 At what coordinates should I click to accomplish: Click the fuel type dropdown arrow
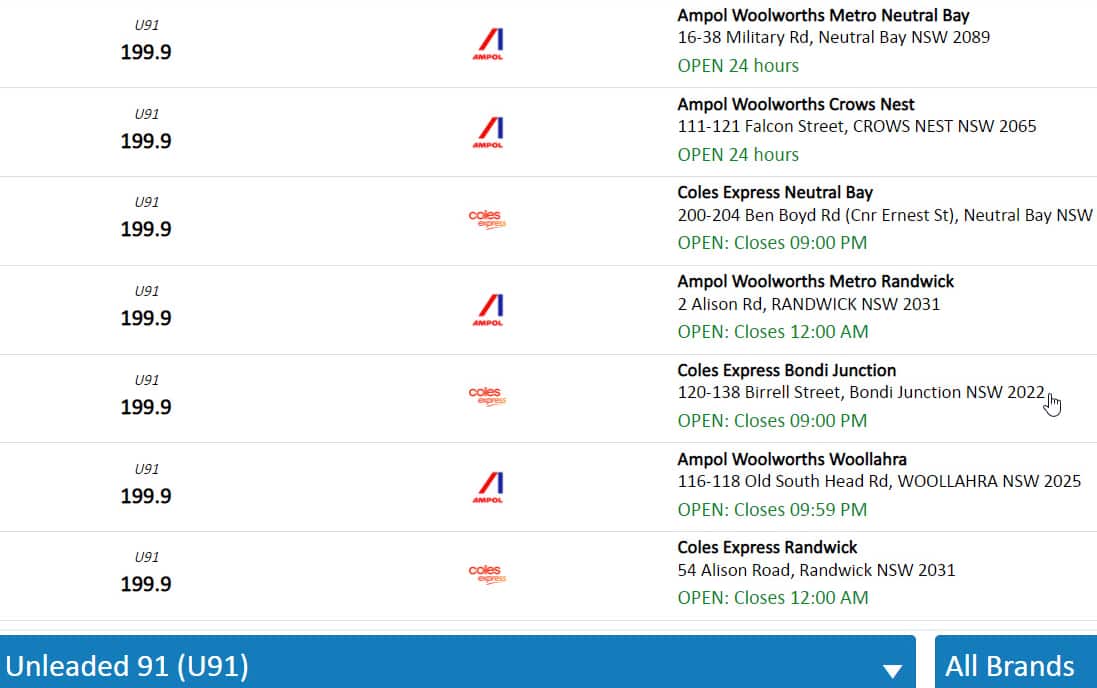(x=892, y=669)
